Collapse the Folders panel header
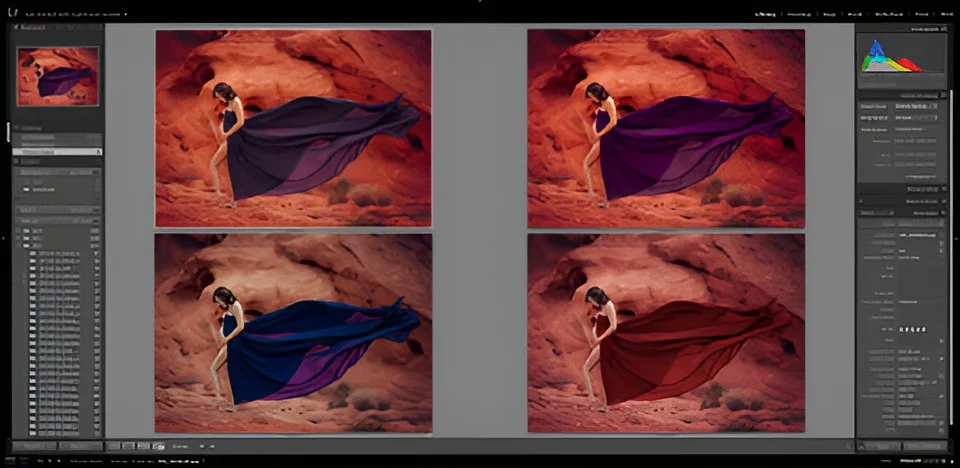 [x=15, y=160]
